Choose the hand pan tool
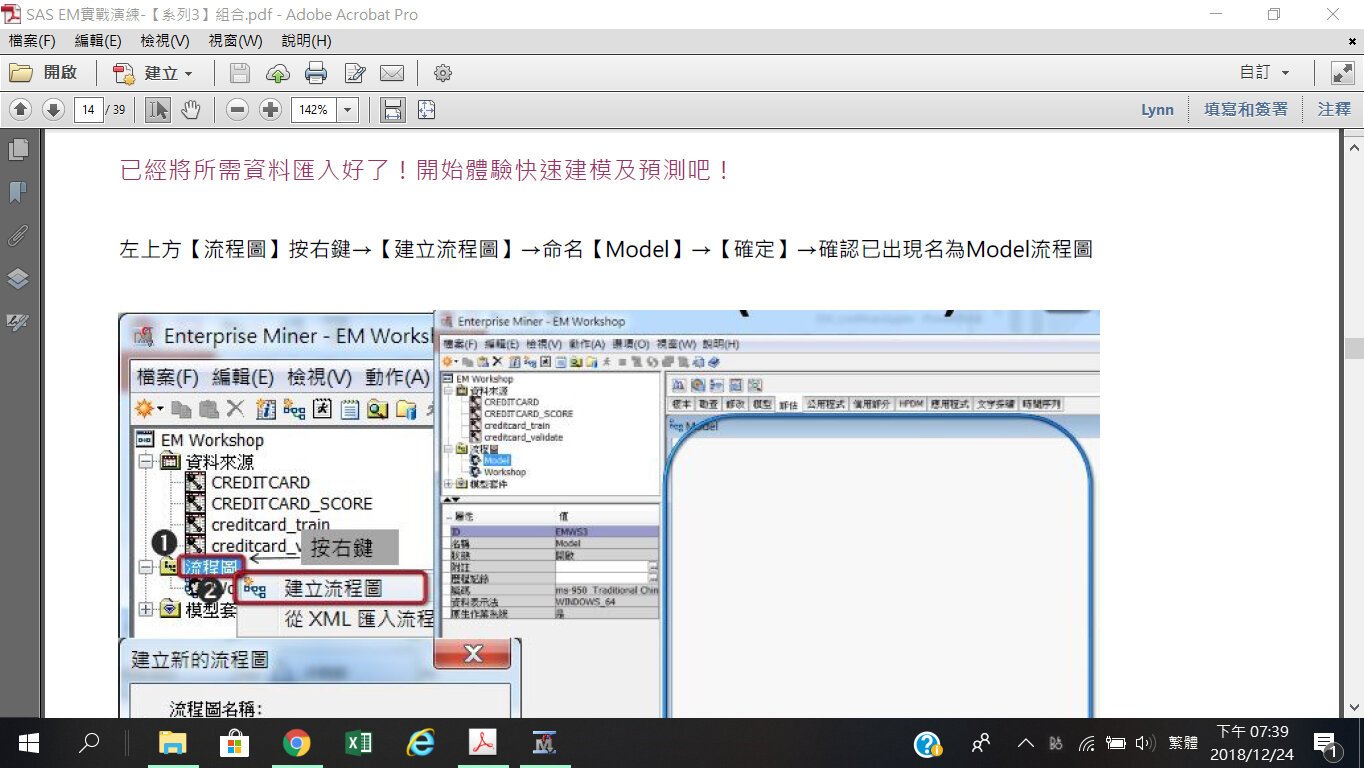Image resolution: width=1364 pixels, height=768 pixels. pos(190,110)
